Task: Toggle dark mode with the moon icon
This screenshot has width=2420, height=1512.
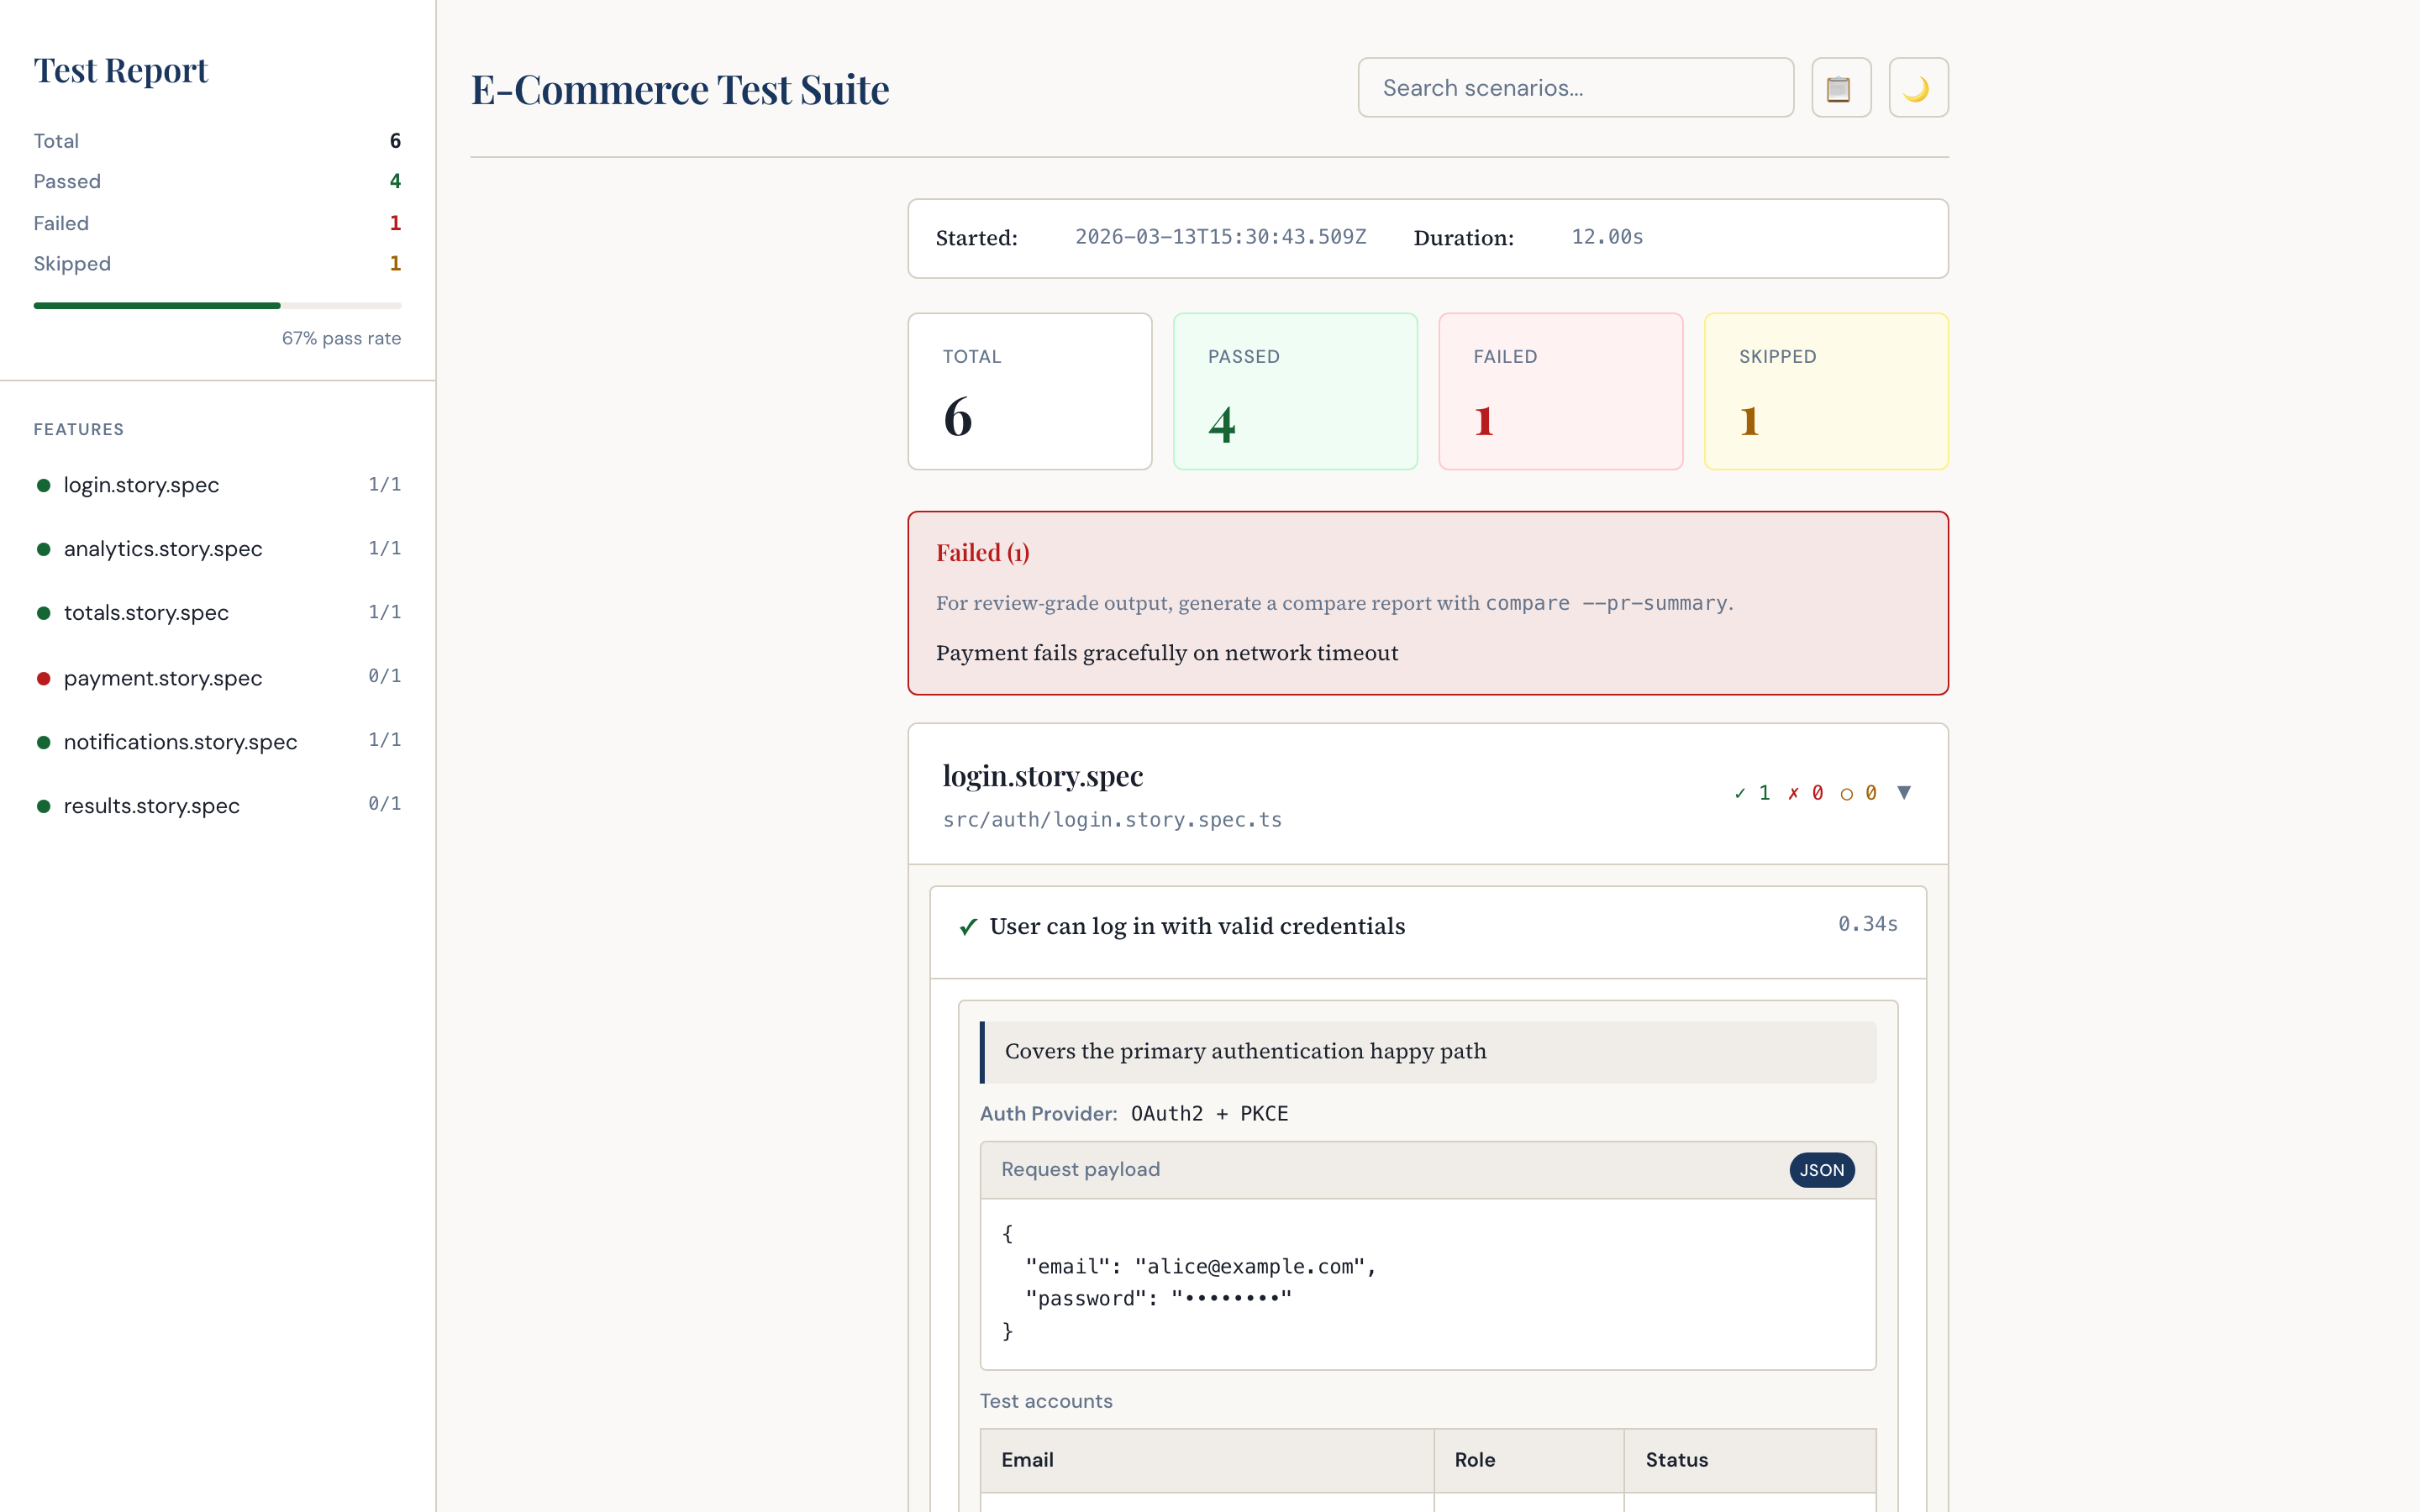Action: pyautogui.click(x=1917, y=87)
